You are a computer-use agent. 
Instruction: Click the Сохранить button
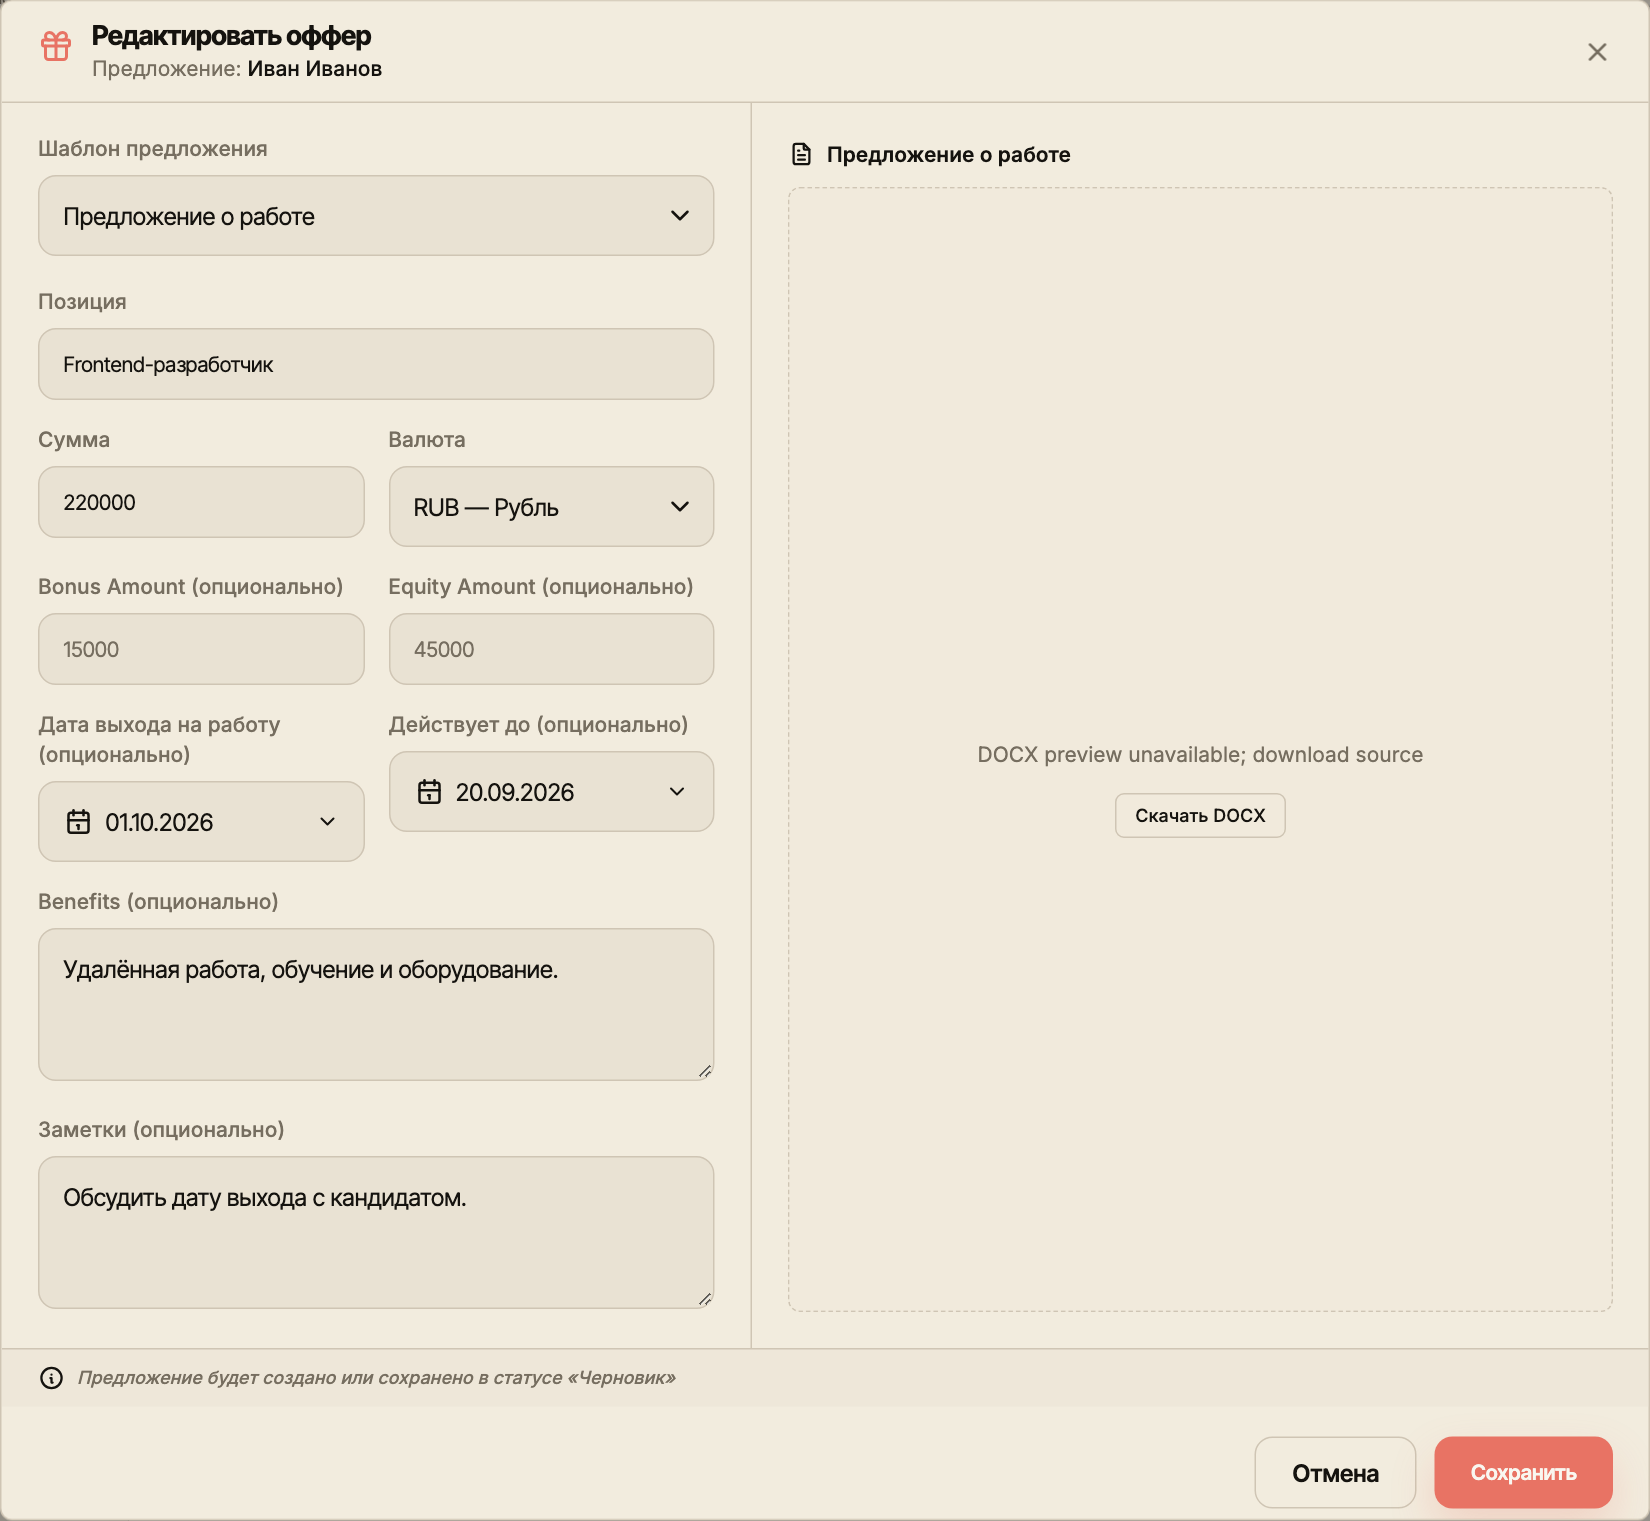point(1523,1473)
